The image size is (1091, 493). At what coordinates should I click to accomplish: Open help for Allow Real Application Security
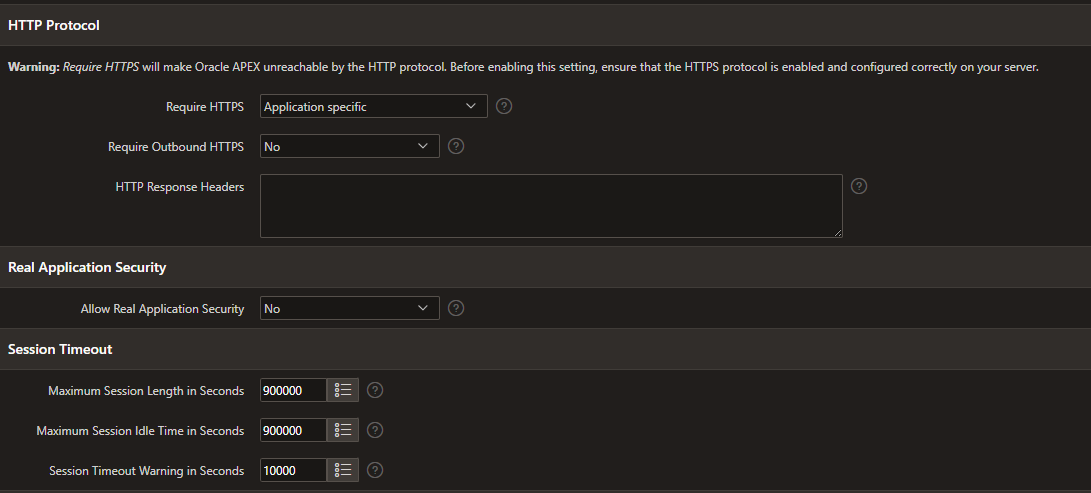456,308
